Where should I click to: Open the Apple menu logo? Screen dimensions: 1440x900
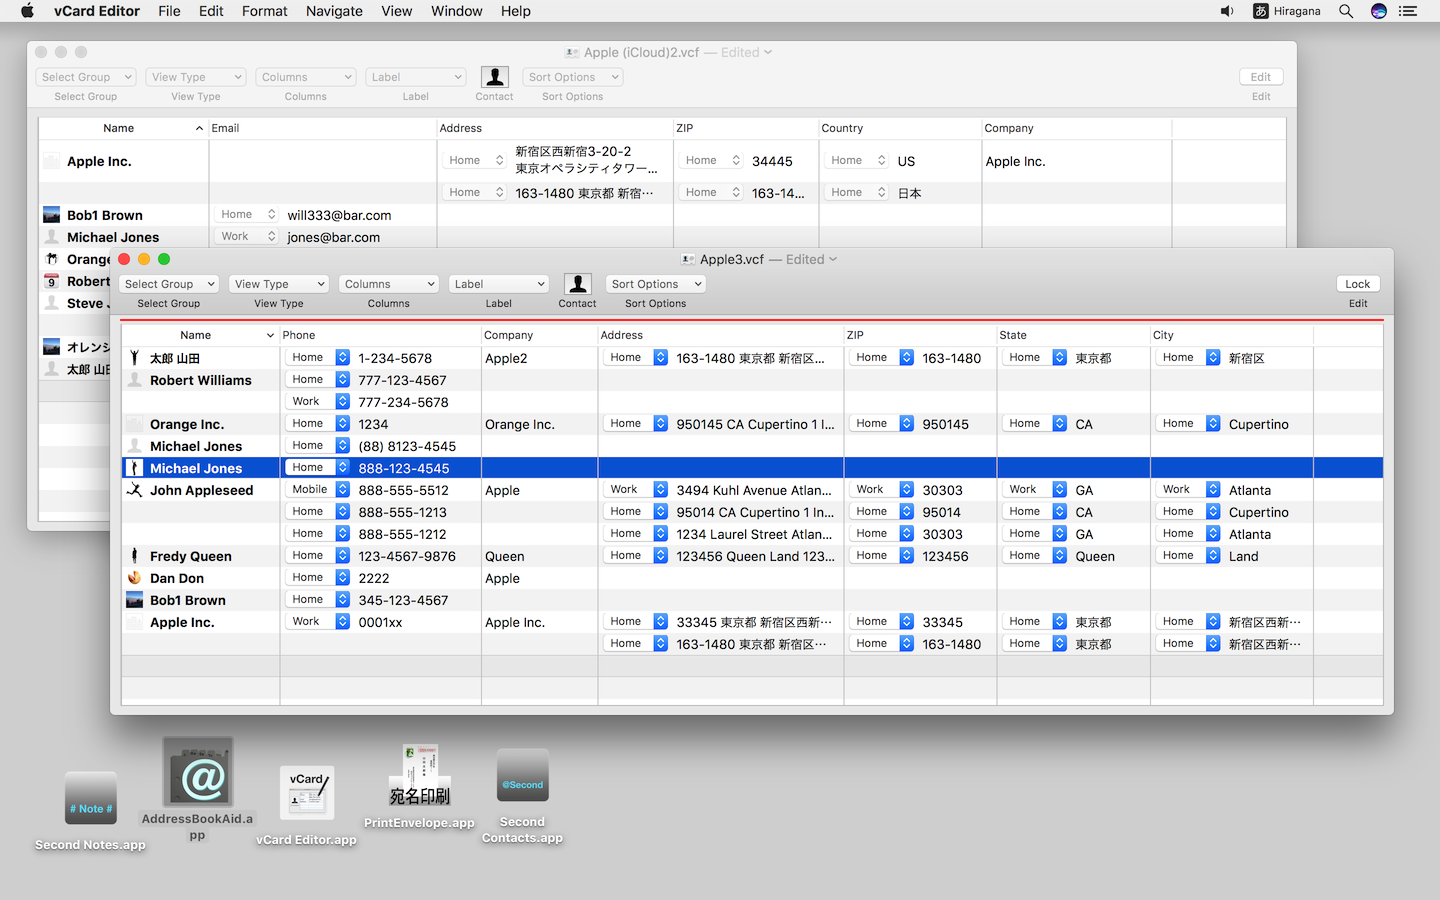[27, 11]
